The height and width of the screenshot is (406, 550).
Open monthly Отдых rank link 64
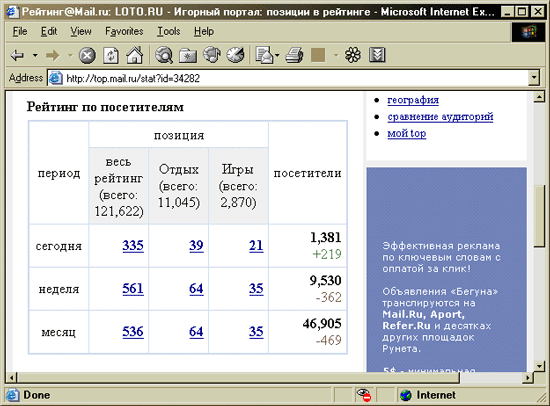point(196,332)
